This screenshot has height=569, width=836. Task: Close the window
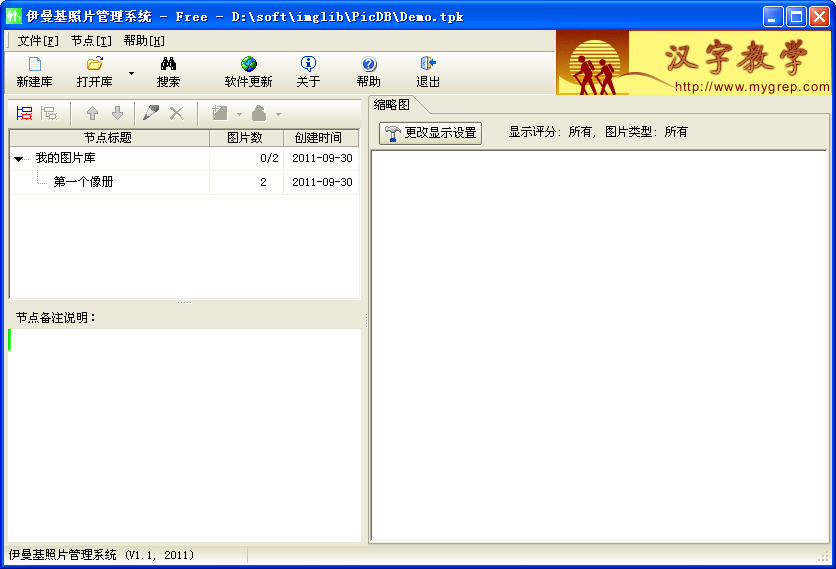pos(819,17)
